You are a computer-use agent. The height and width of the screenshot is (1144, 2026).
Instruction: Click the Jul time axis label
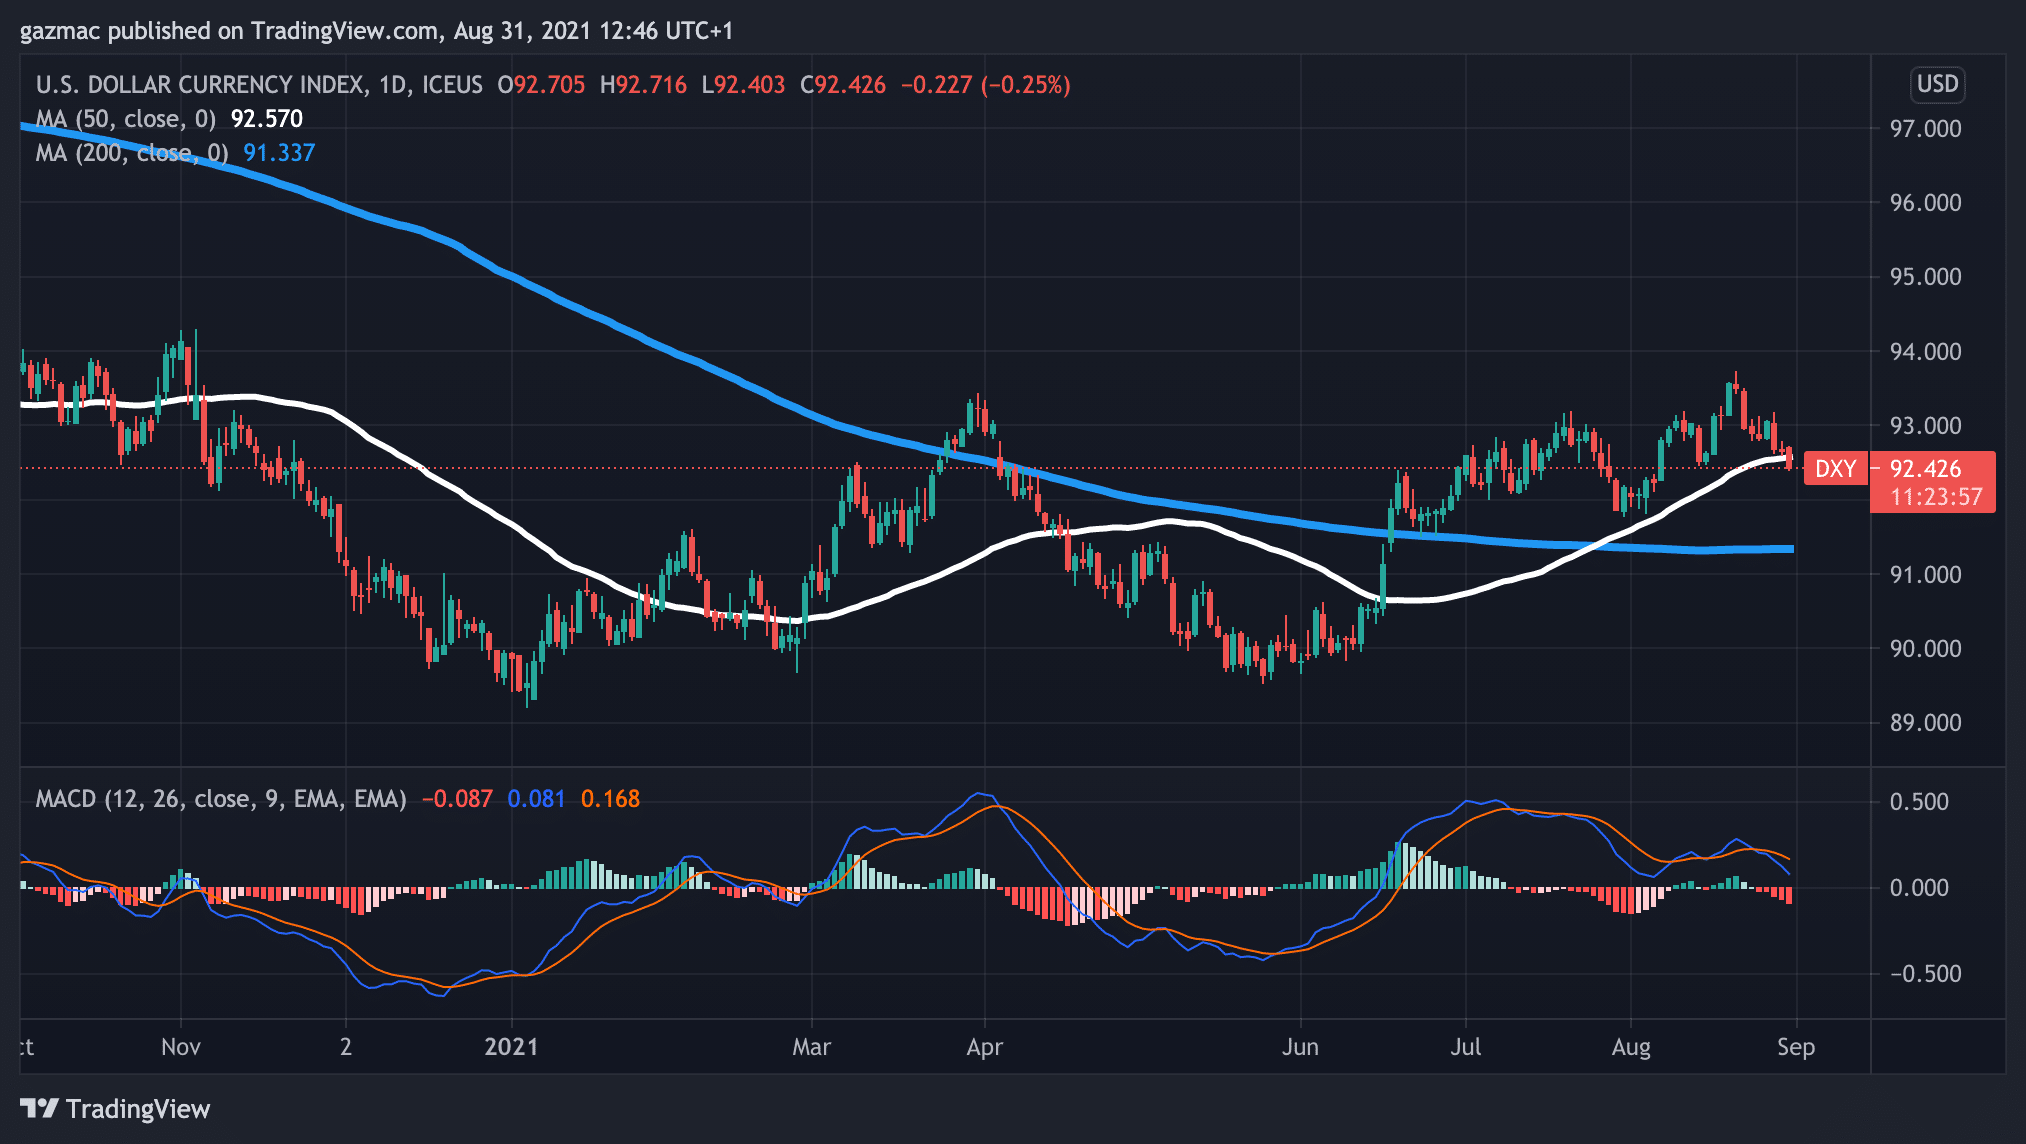[x=1466, y=1047]
